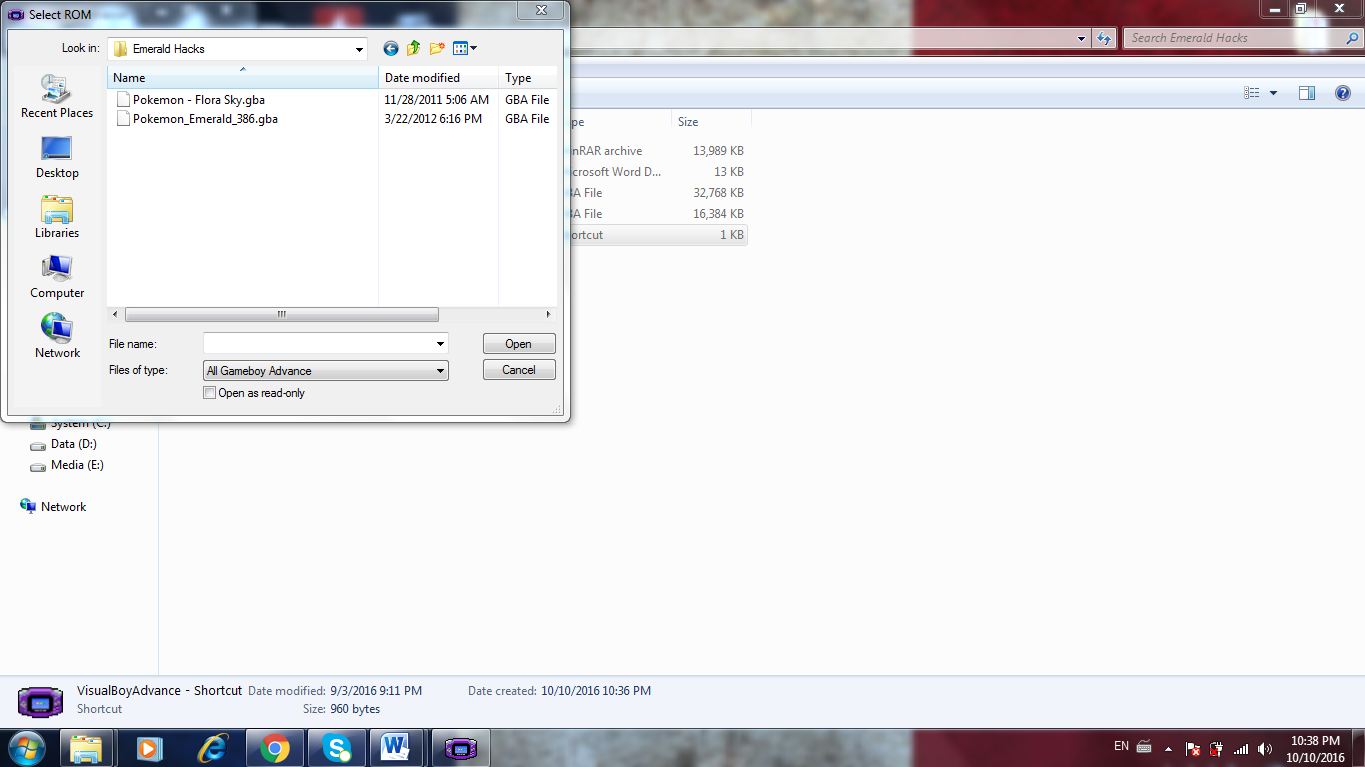This screenshot has height=767, width=1365.
Task: Open Explorer view options dropdown arrow
Action: 1273,93
